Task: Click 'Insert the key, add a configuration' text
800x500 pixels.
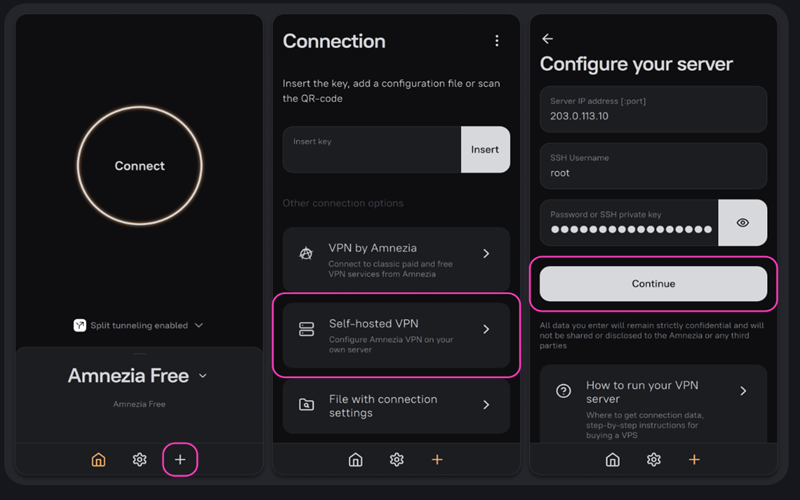Action: tap(391, 91)
